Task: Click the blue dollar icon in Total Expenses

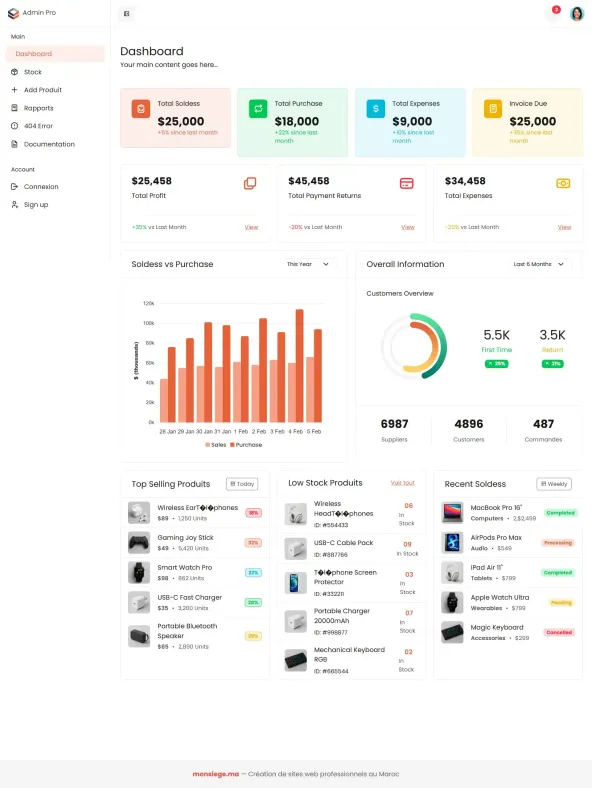Action: (x=375, y=109)
